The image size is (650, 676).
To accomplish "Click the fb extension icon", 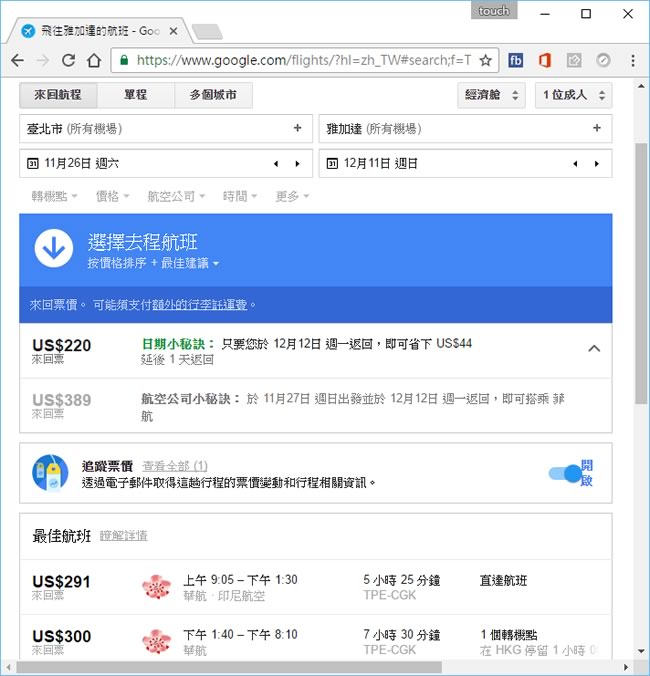I will click(516, 61).
